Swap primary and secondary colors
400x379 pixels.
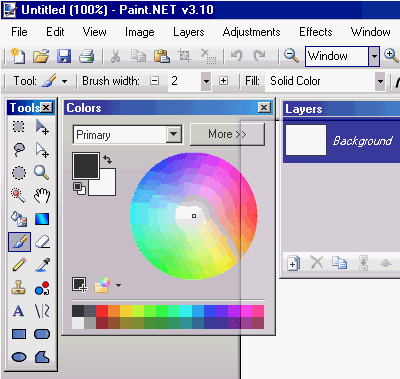[x=107, y=159]
